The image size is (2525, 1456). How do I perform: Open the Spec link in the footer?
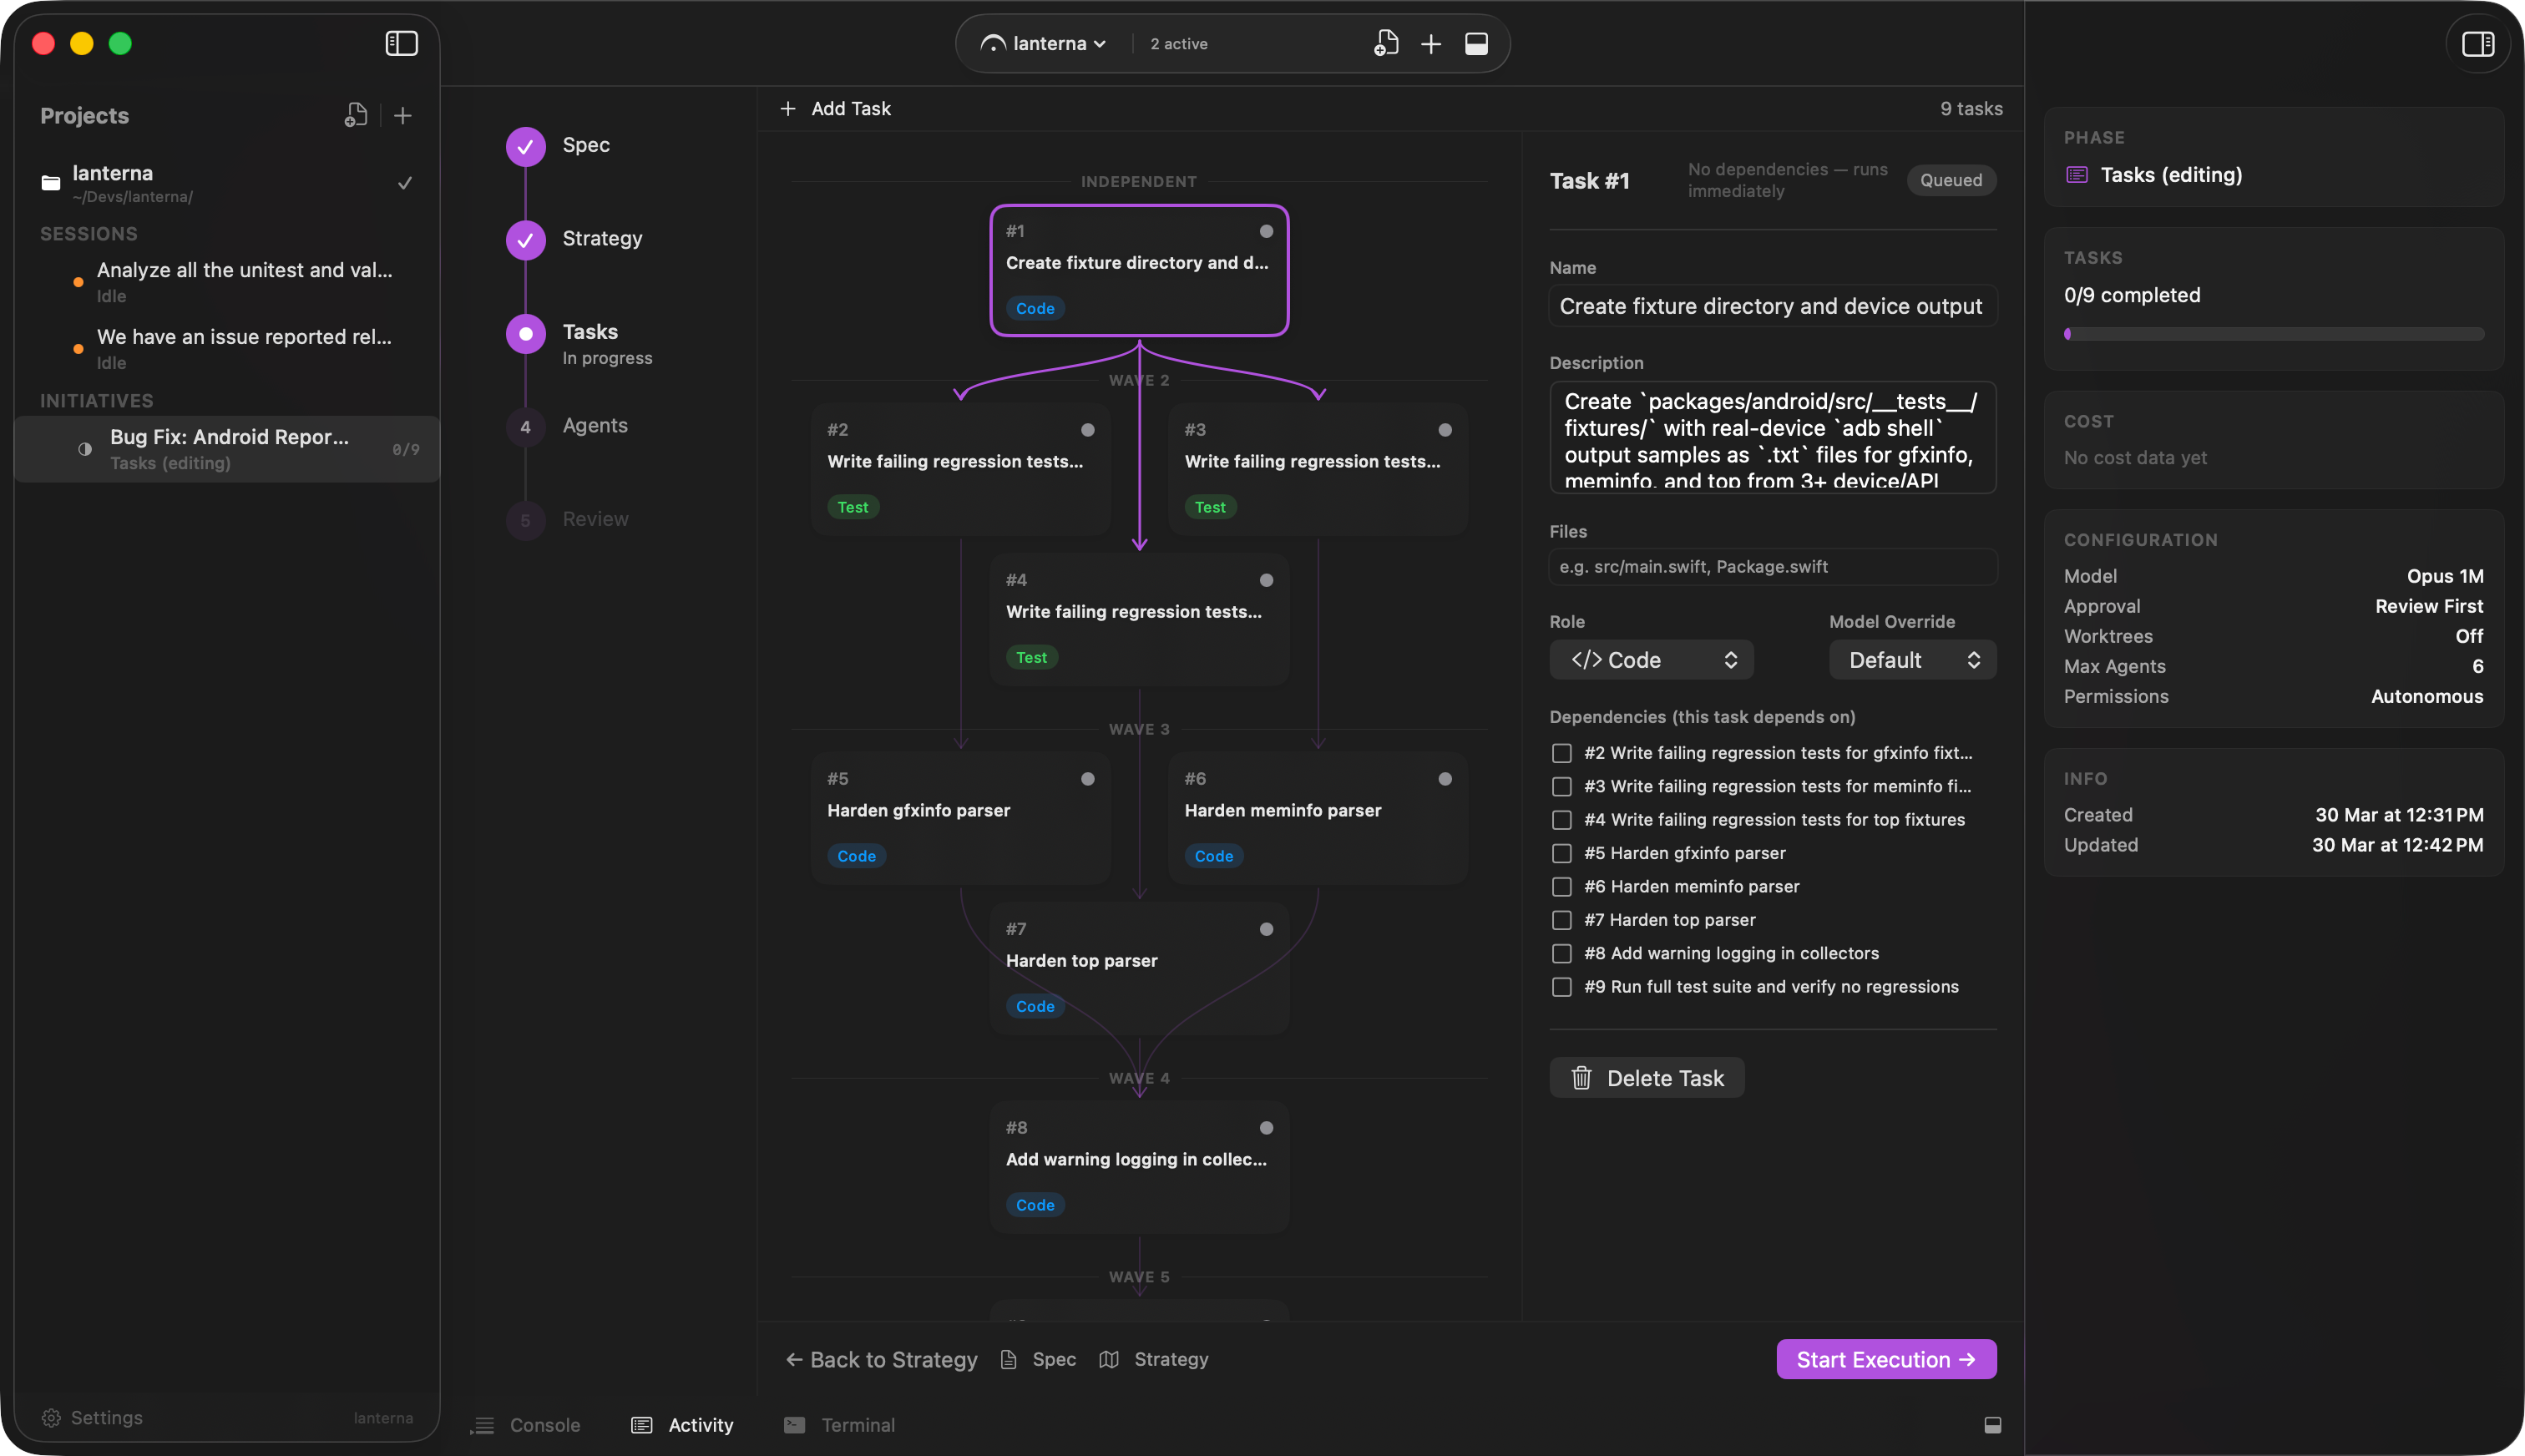(1038, 1359)
